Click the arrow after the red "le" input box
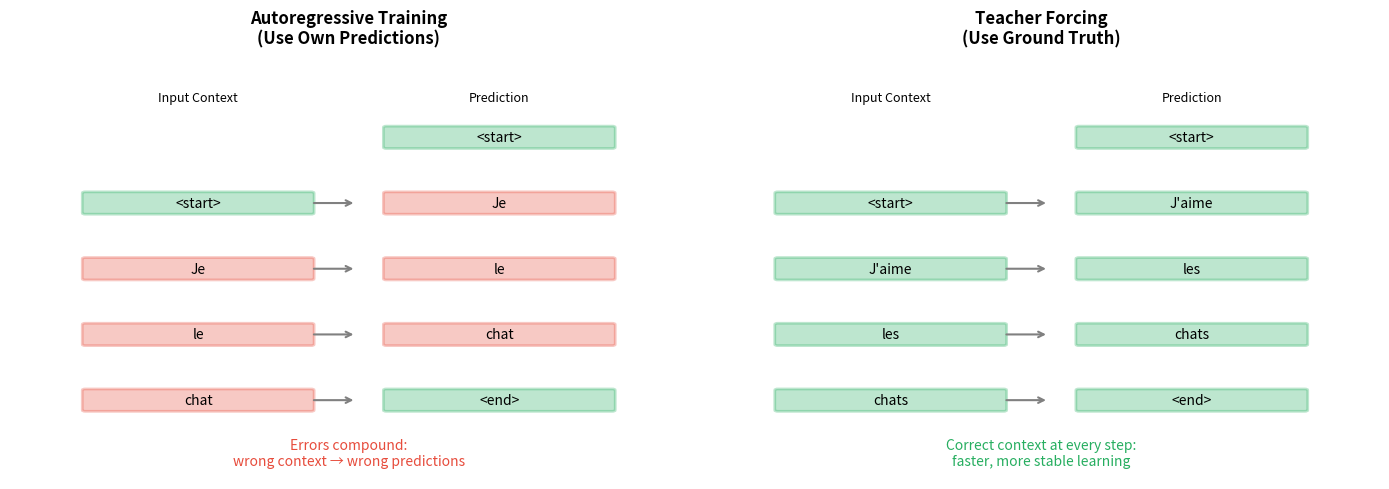The width and height of the screenshot is (1389, 489). pos(333,334)
